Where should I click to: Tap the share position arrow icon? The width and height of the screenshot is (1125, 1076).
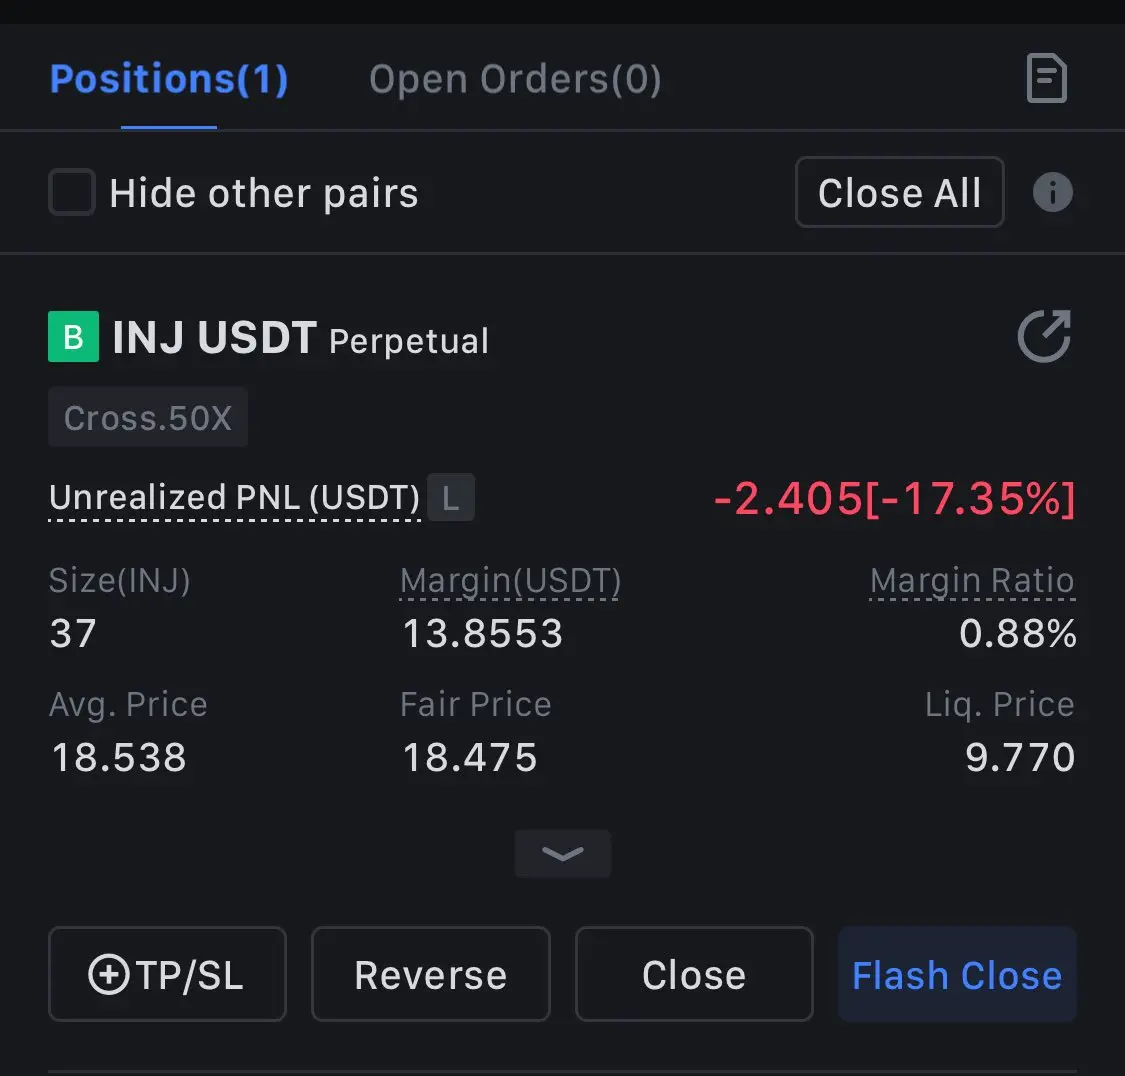(x=1044, y=336)
